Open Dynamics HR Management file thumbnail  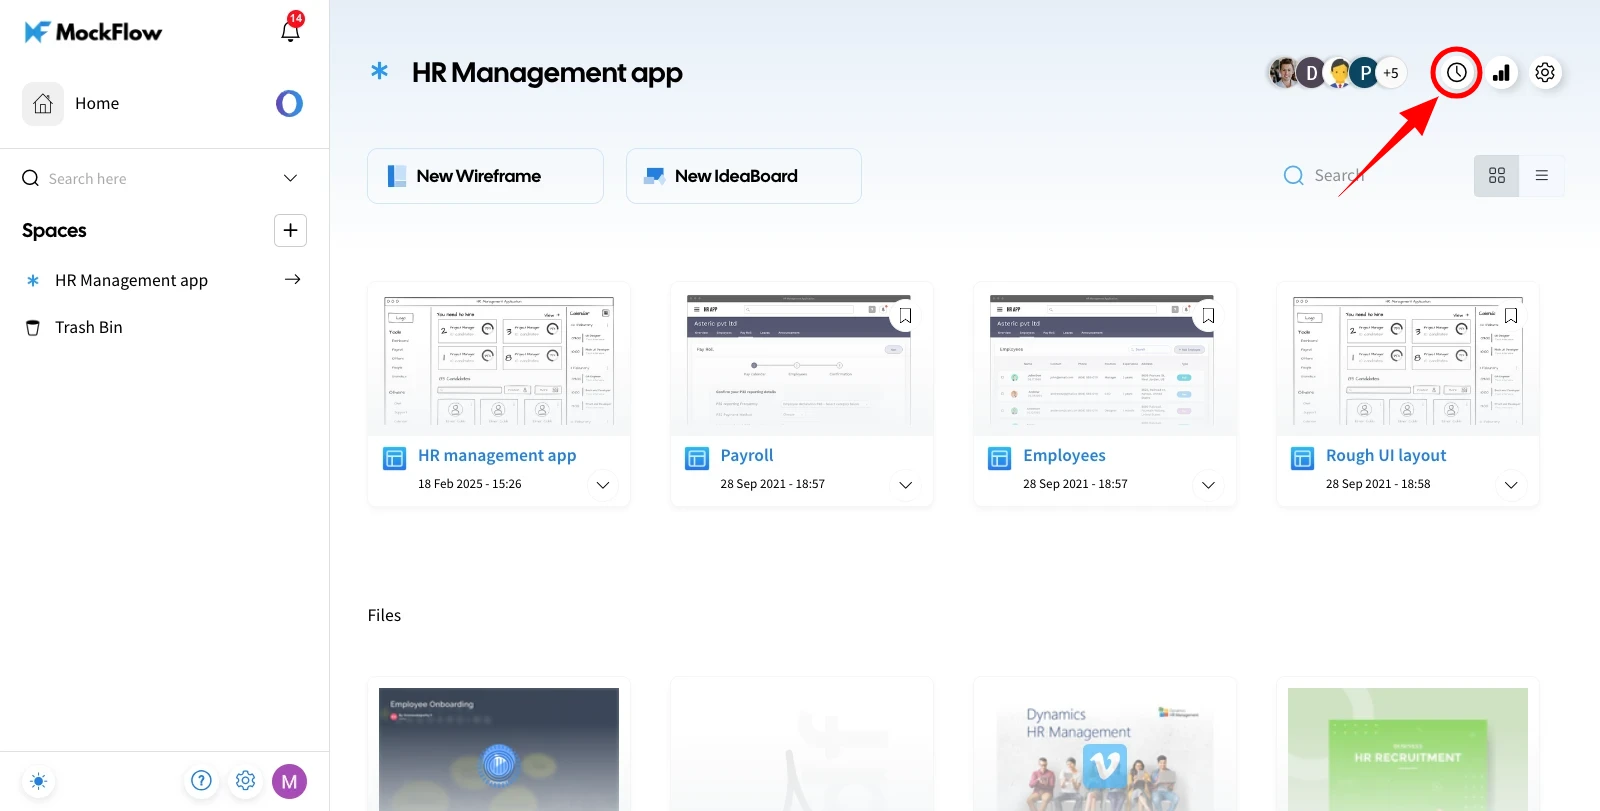click(1105, 749)
